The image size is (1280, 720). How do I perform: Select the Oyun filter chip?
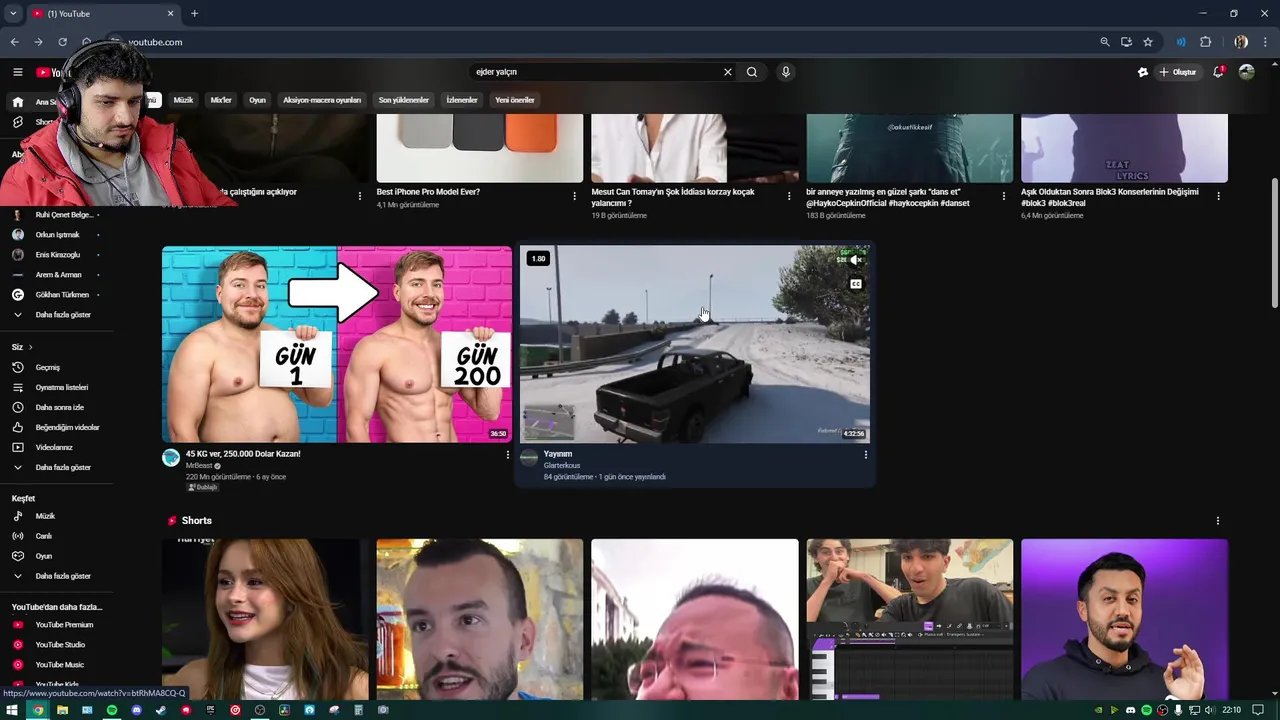coord(257,100)
